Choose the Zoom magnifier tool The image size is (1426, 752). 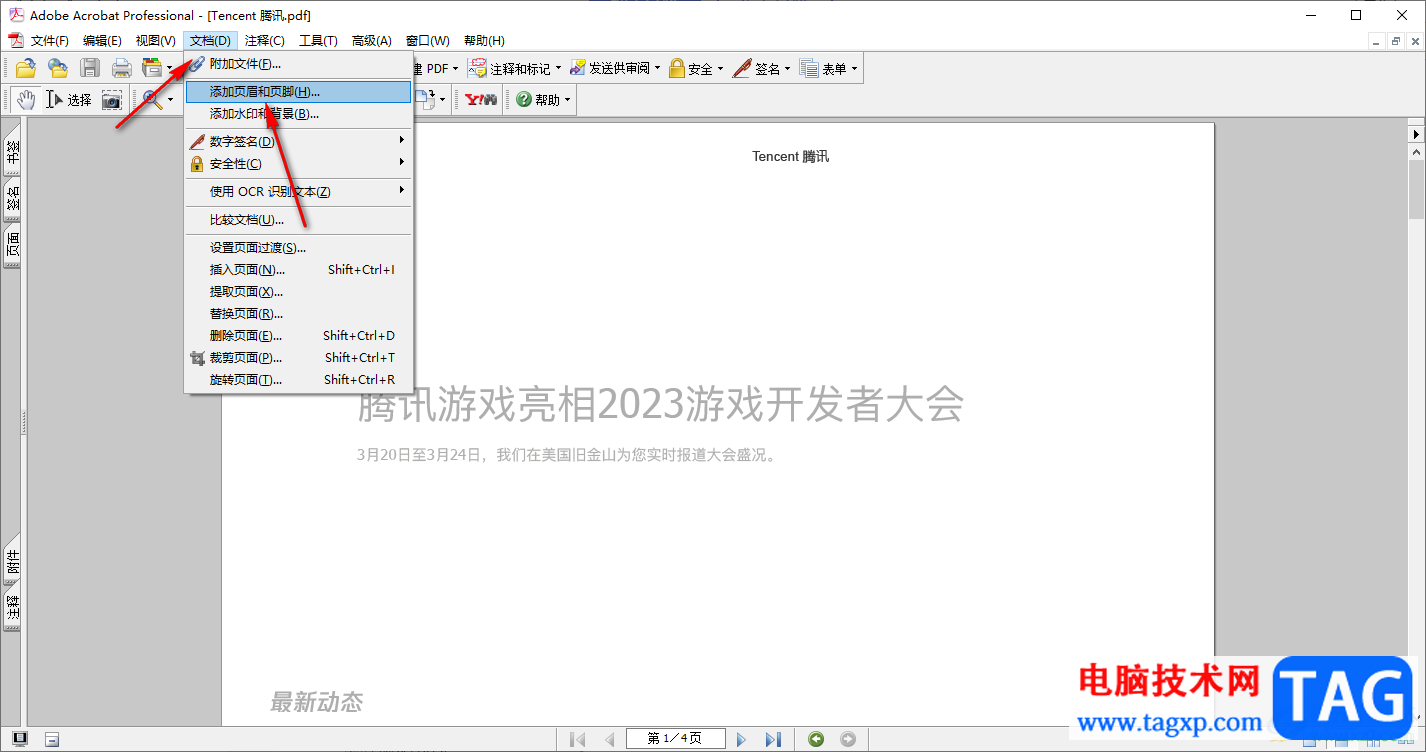(x=152, y=99)
